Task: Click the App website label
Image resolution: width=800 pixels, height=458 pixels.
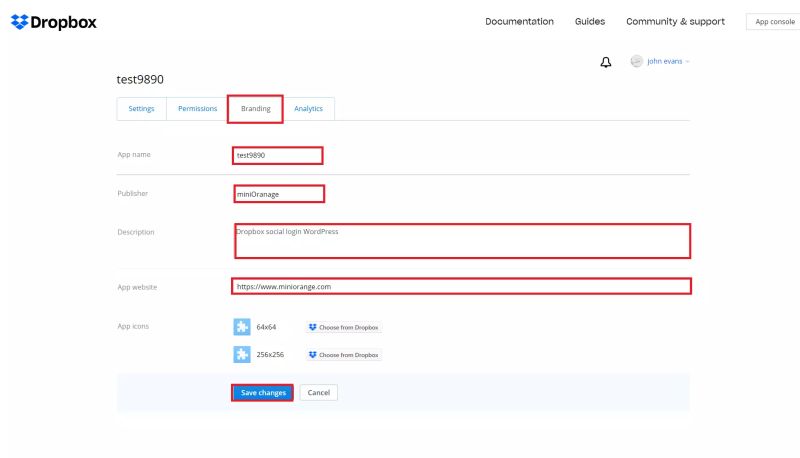Action: click(x=137, y=287)
